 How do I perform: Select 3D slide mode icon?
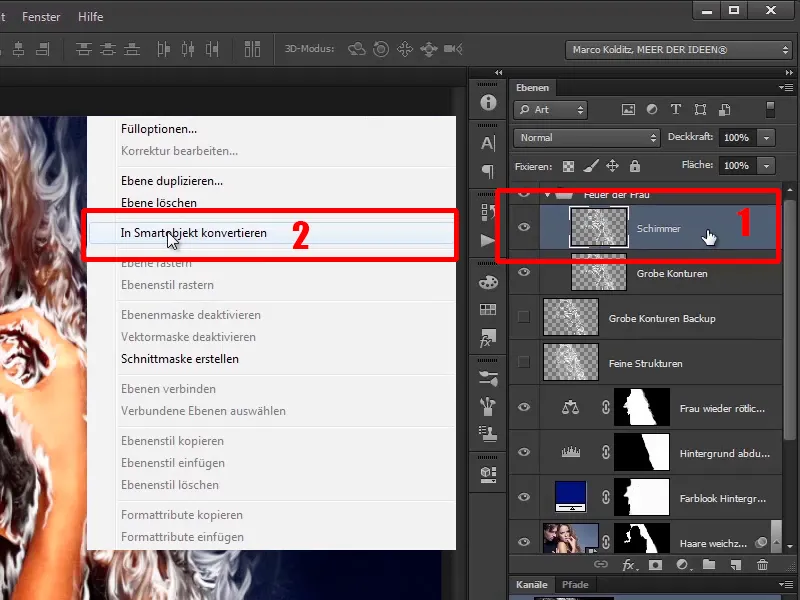coord(429,49)
